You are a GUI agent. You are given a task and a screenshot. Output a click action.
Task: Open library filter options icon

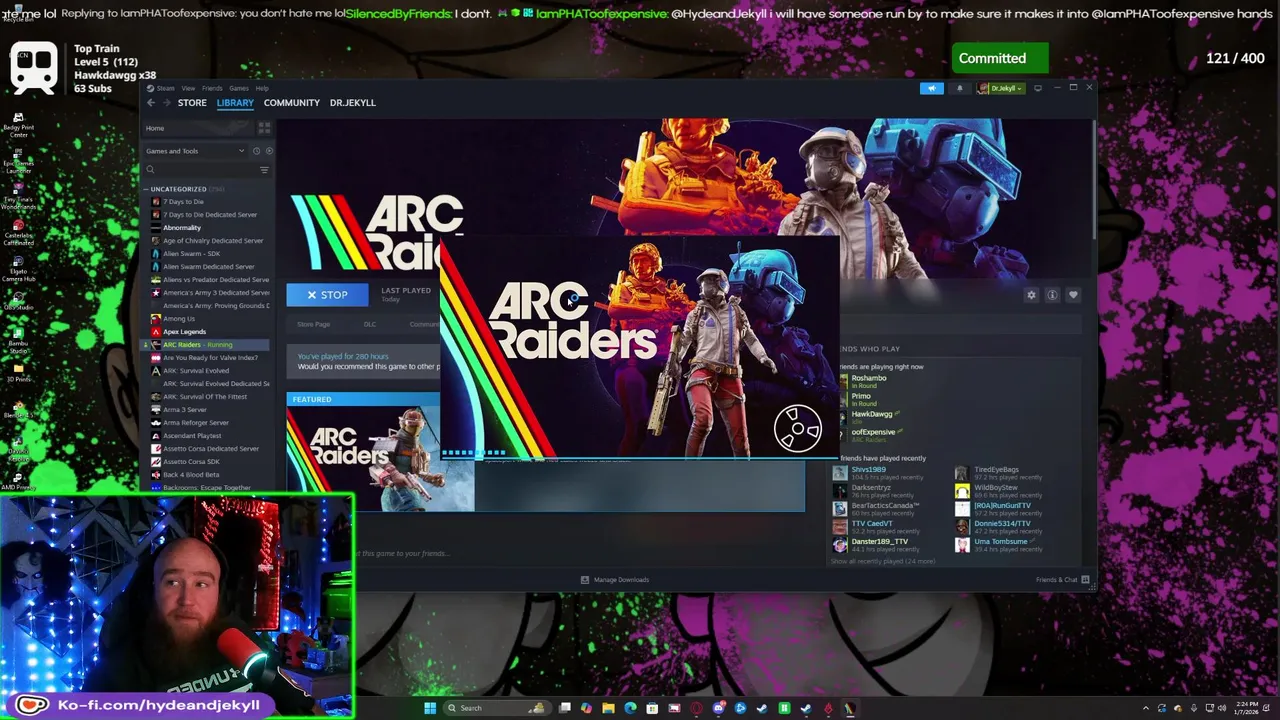point(264,170)
